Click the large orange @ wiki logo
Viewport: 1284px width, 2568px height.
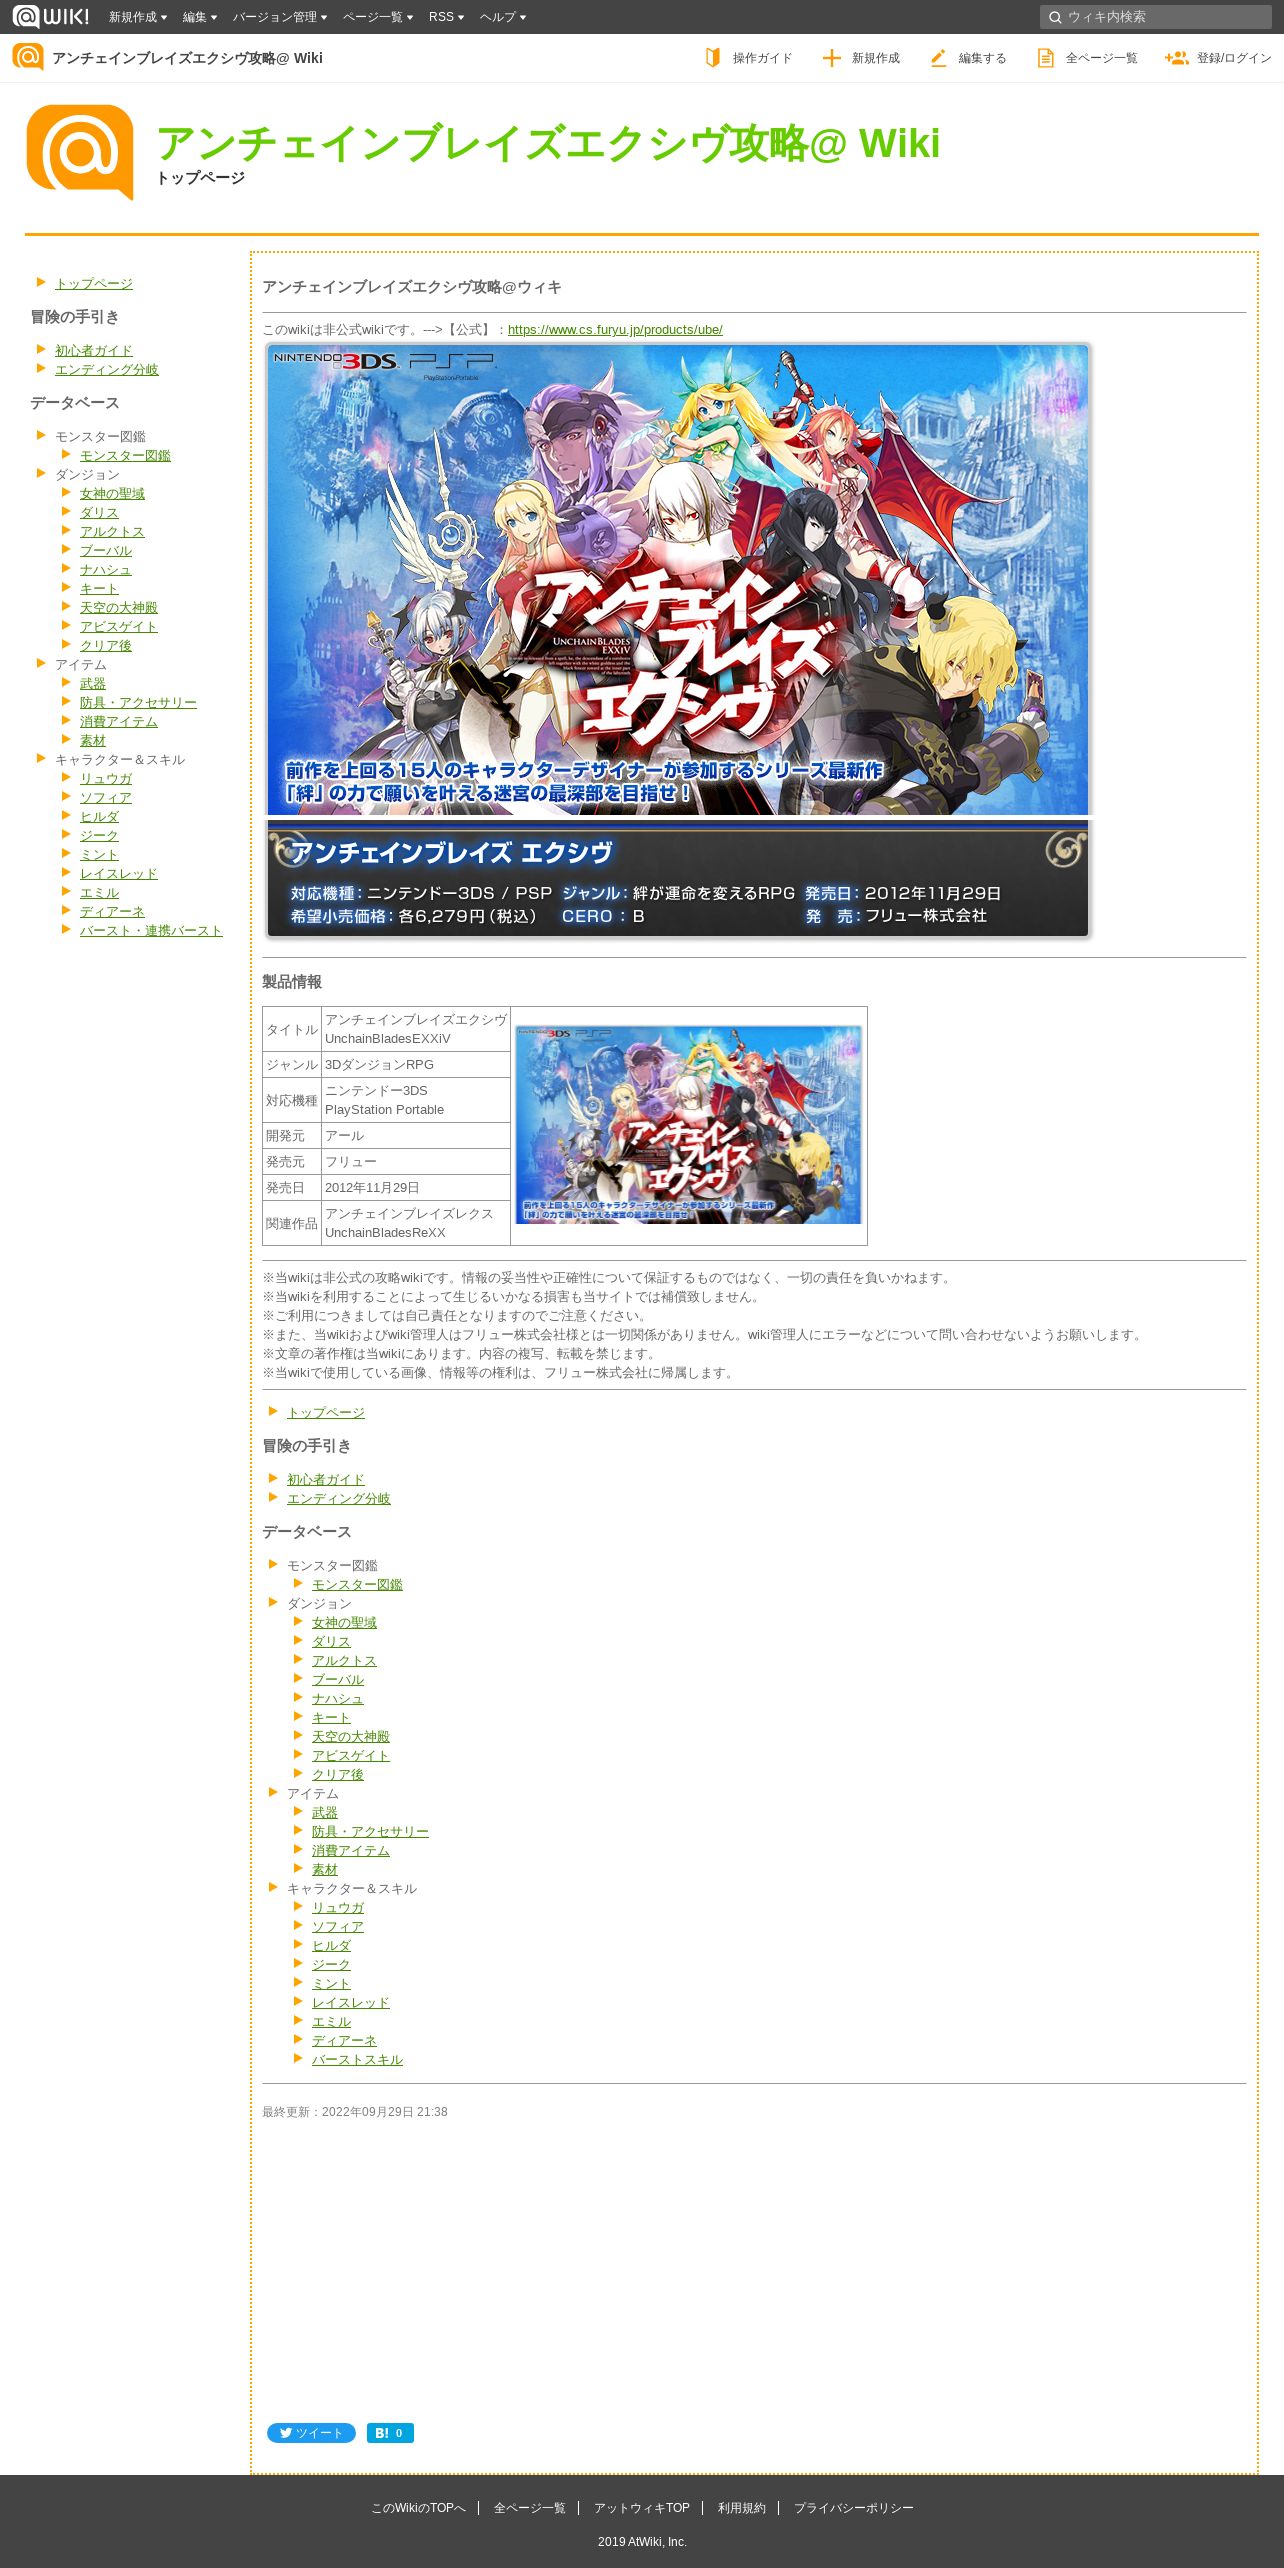(80, 152)
